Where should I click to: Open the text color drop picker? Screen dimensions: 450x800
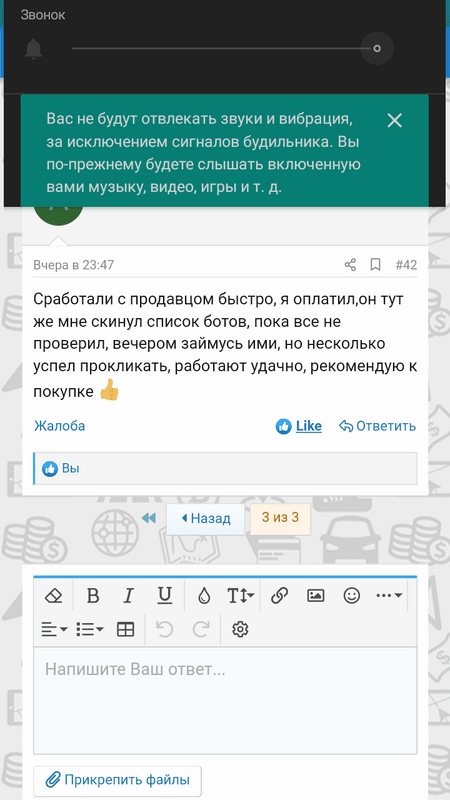pyautogui.click(x=204, y=596)
